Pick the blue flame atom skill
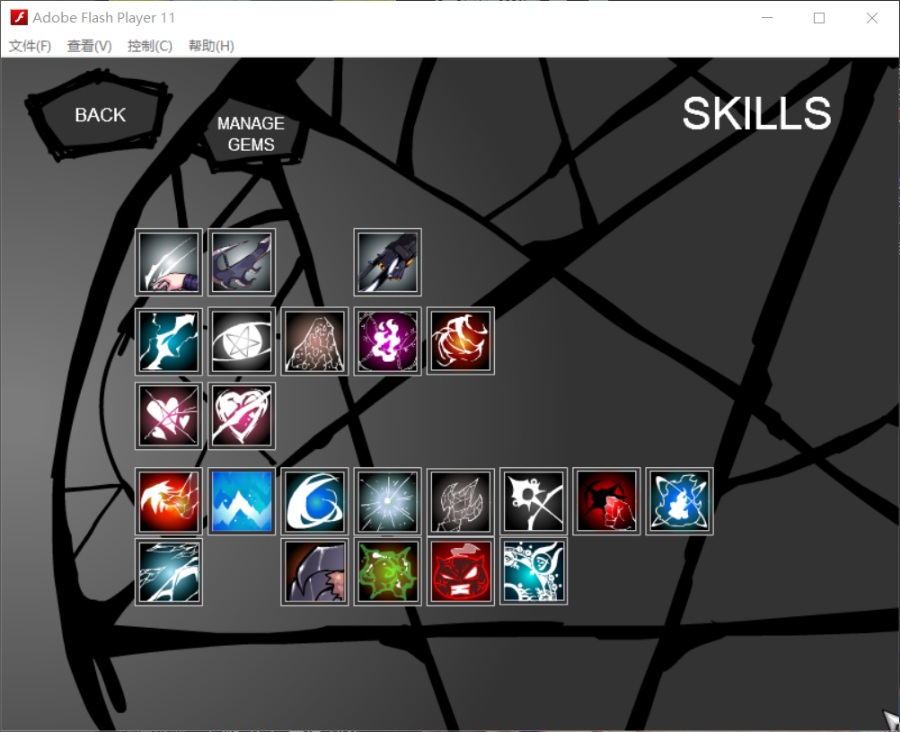 [x=680, y=501]
